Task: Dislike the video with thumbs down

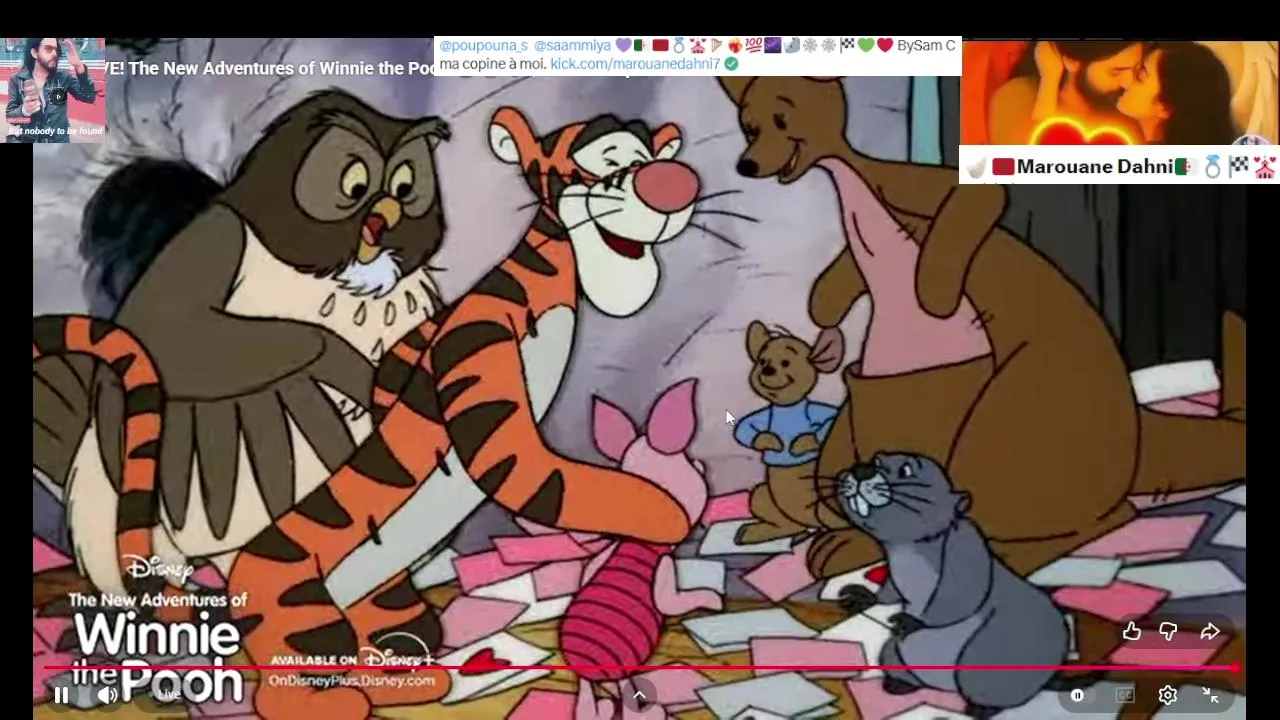Action: click(1168, 631)
